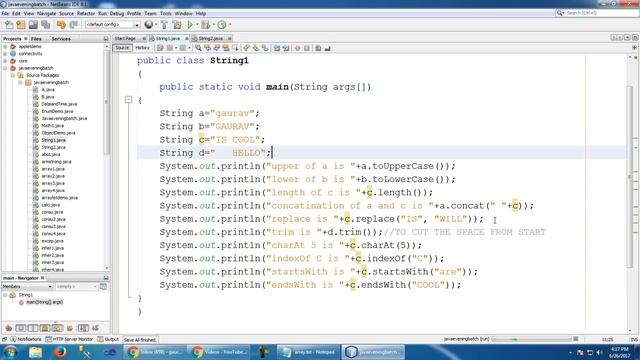This screenshot has height=360, width=640.
Task: Toggle Navigator inner classes filter
Action: pyautogui.click(x=57, y=328)
